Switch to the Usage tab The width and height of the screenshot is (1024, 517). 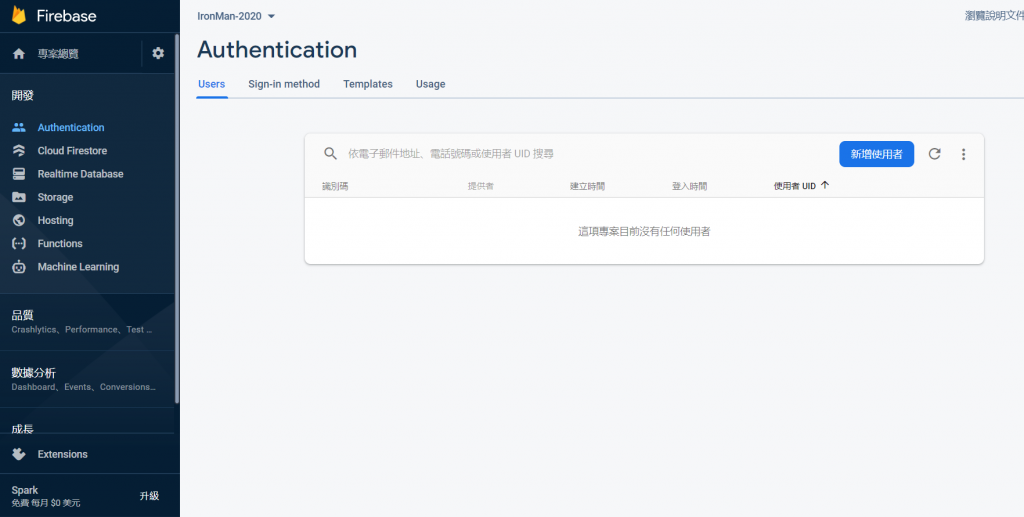pos(430,84)
